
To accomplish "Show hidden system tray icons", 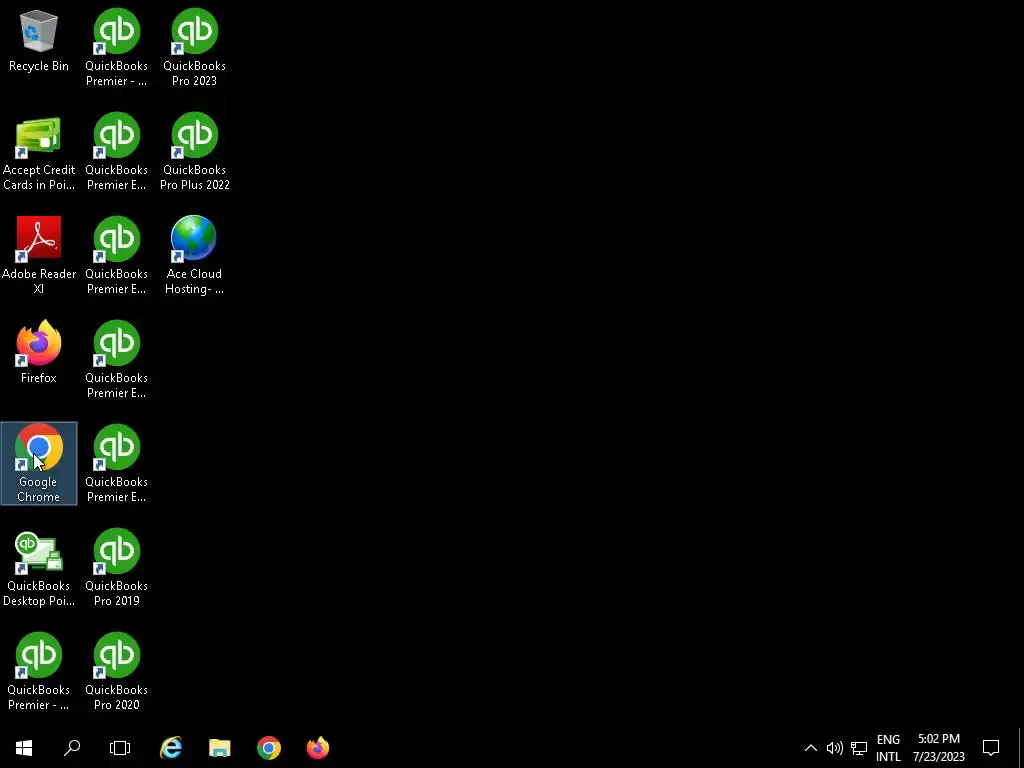I will coord(810,748).
